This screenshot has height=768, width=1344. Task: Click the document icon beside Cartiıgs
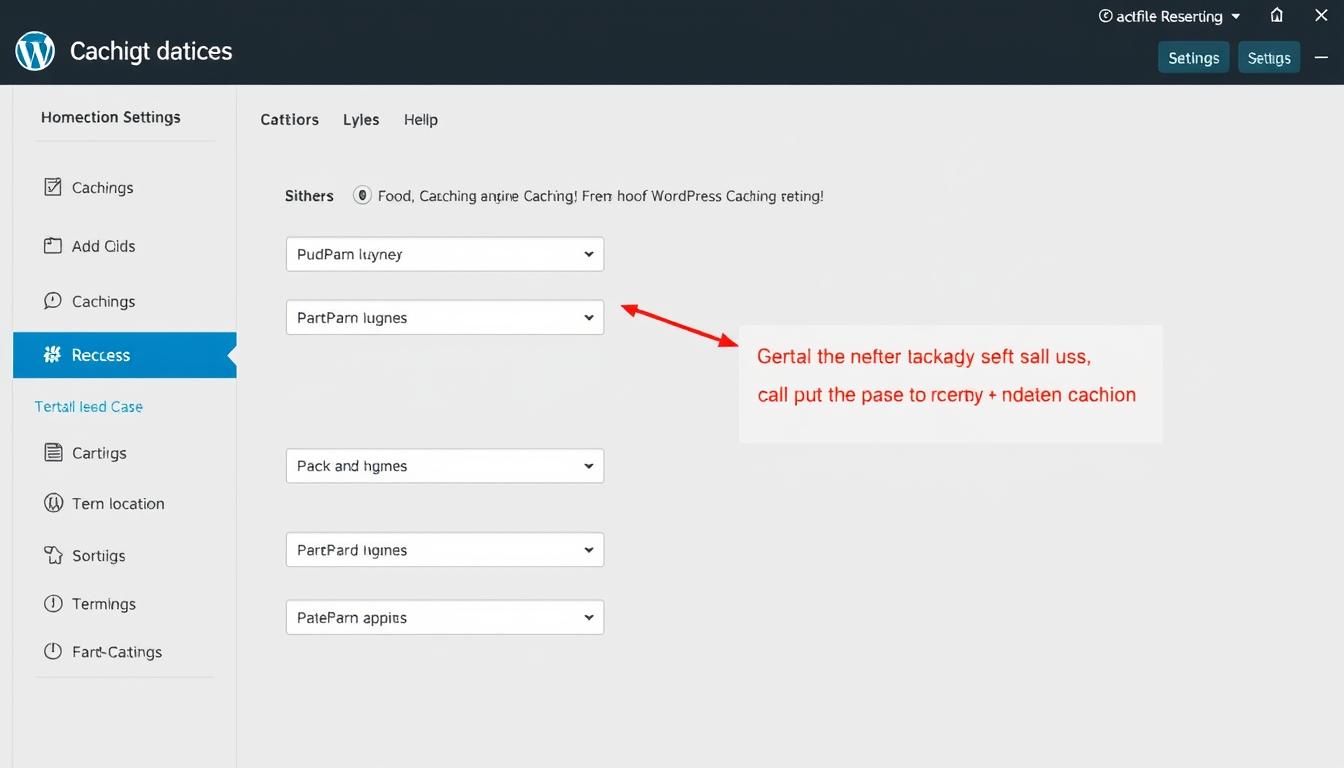click(53, 453)
